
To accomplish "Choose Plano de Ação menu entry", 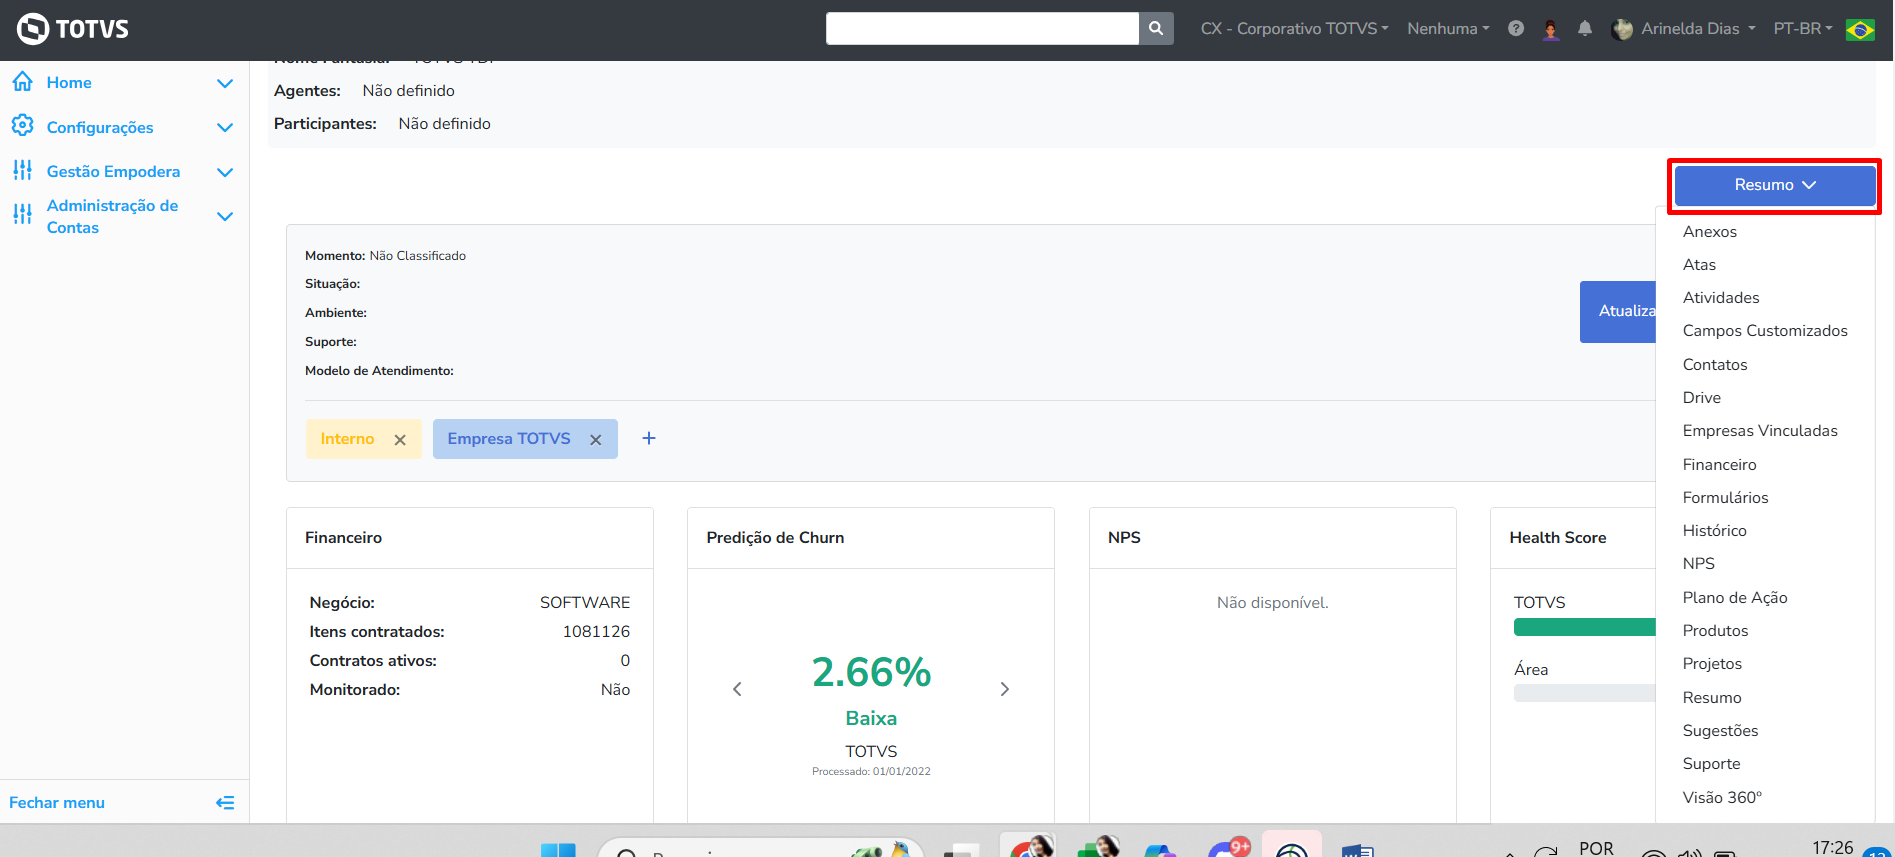I will [x=1735, y=598].
